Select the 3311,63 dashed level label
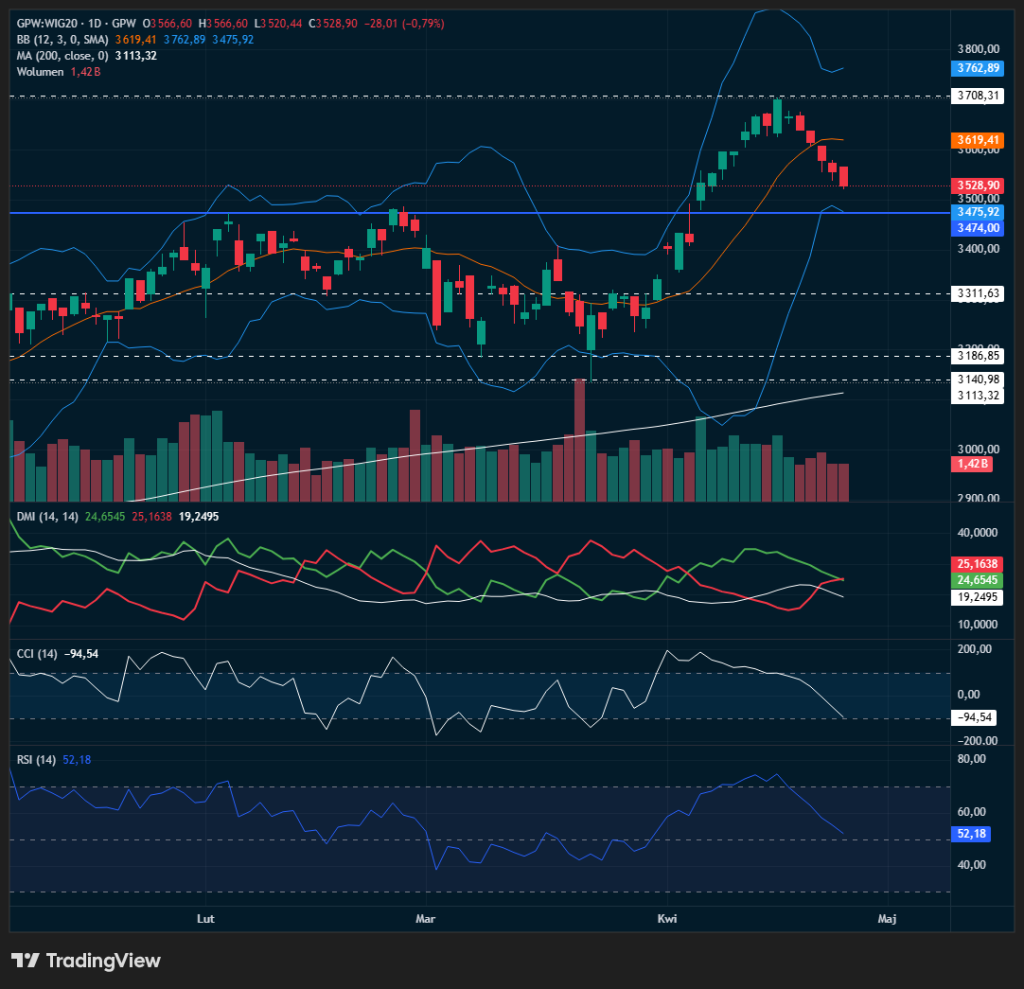 pyautogui.click(x=978, y=293)
